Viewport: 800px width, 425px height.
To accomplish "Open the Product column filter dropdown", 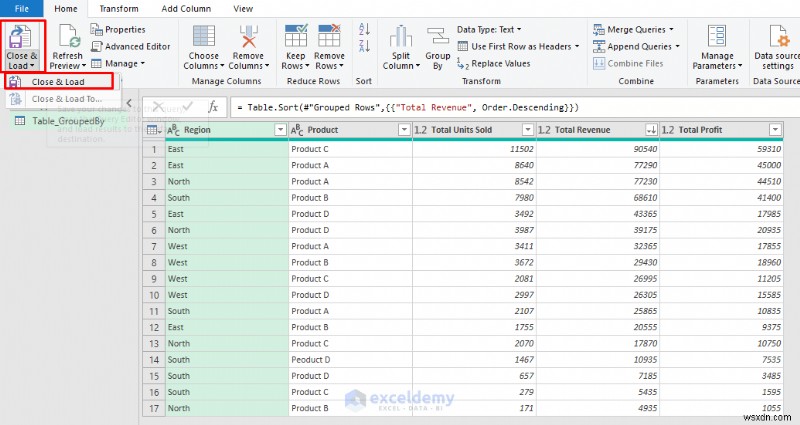I will pyautogui.click(x=404, y=130).
